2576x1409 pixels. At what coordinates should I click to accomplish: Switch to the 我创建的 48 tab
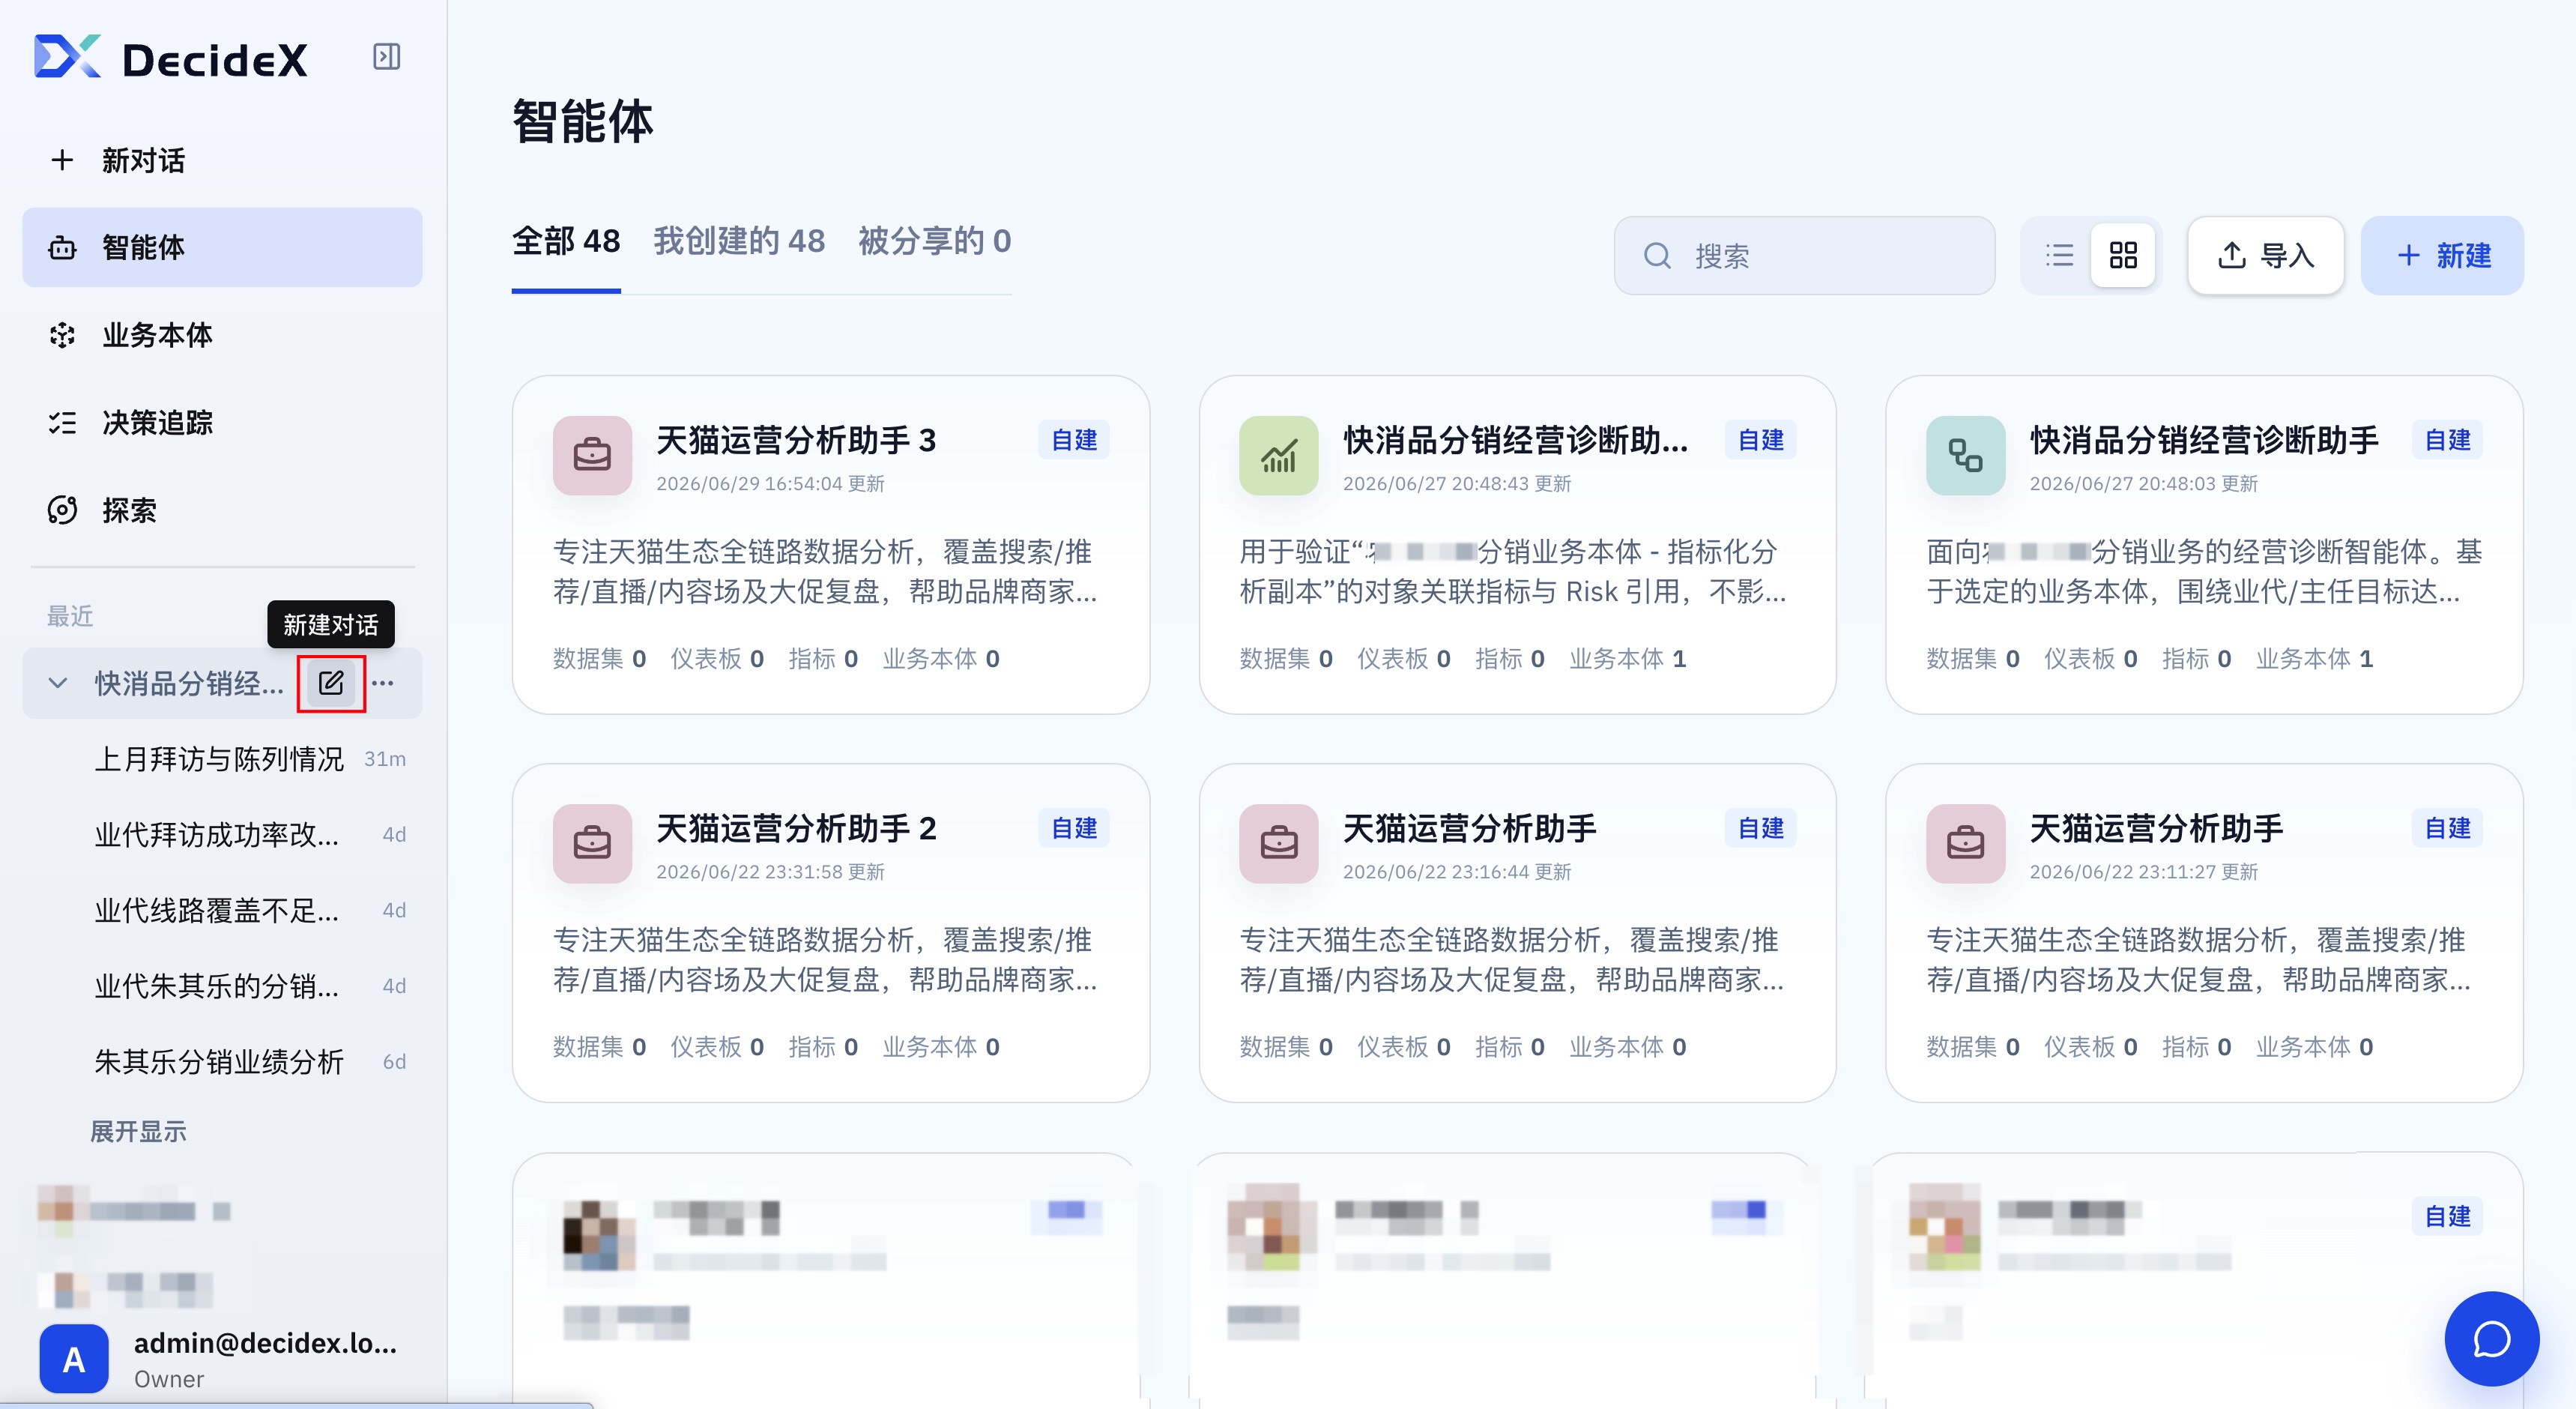point(739,242)
